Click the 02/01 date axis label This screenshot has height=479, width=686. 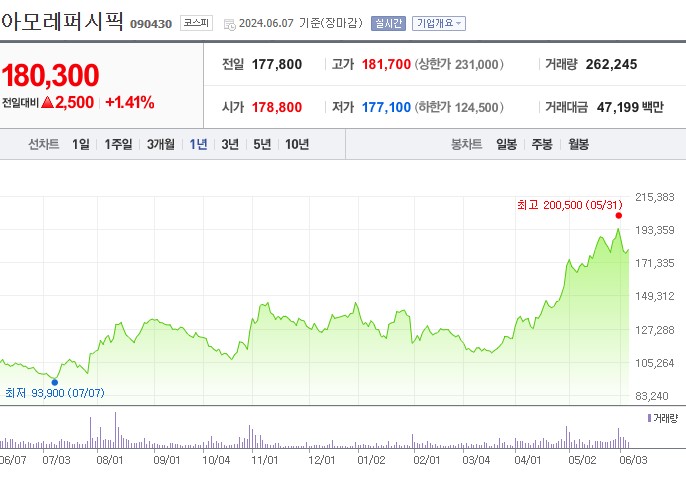(x=427, y=460)
